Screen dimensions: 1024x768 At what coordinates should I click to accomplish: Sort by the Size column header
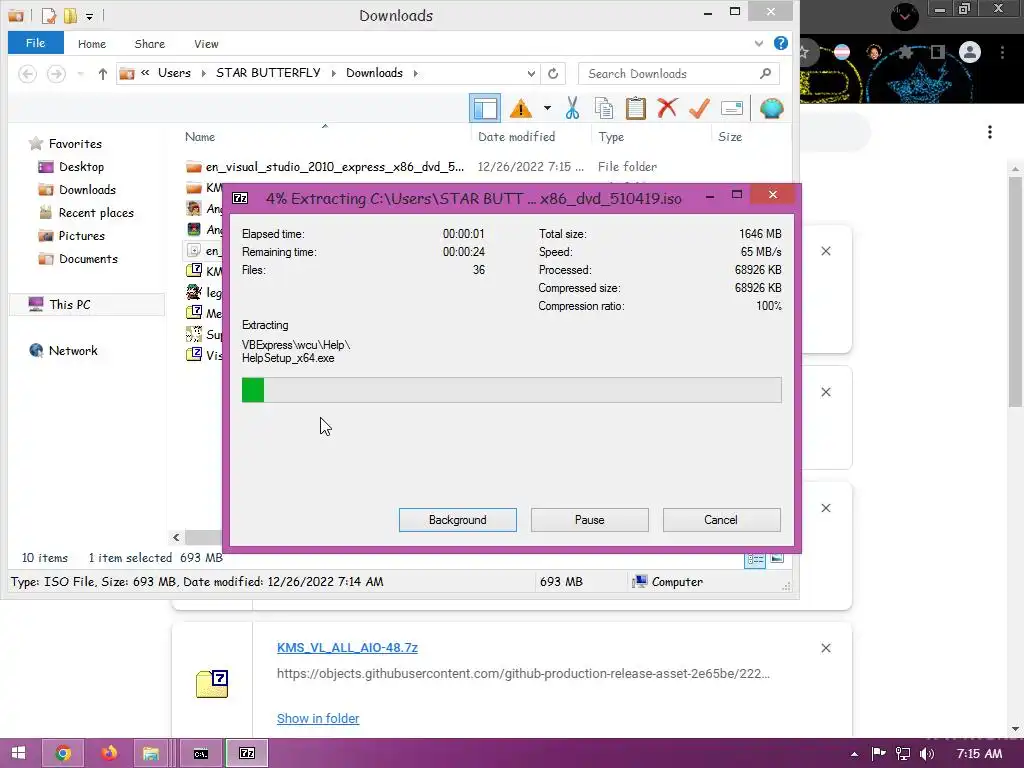(729, 136)
